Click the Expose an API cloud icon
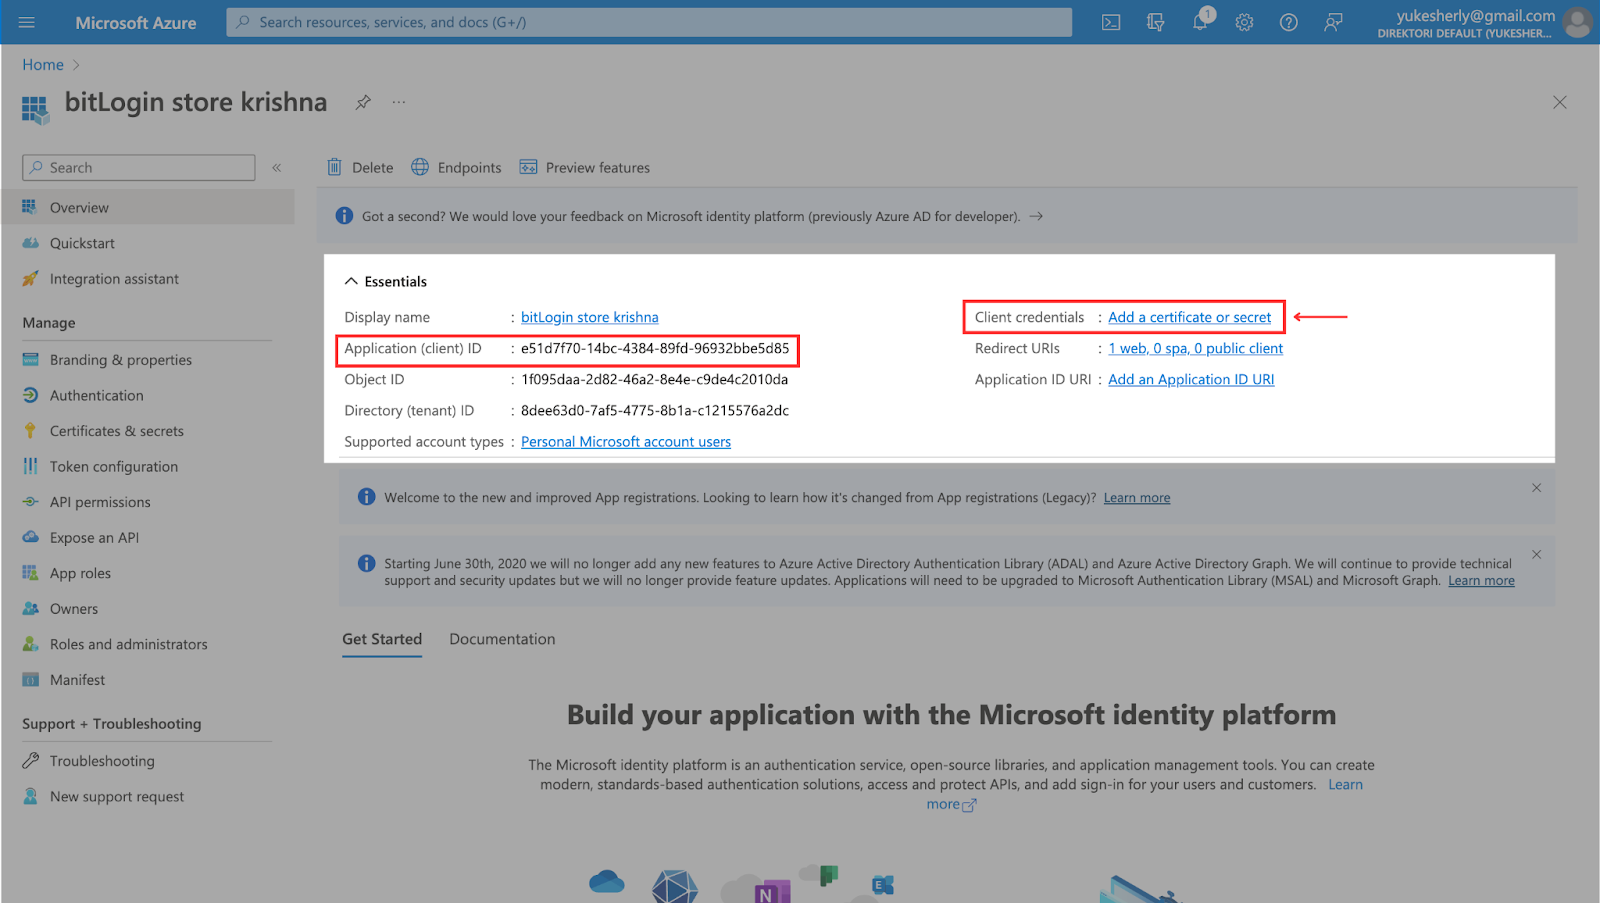1600x903 pixels. pyautogui.click(x=31, y=538)
